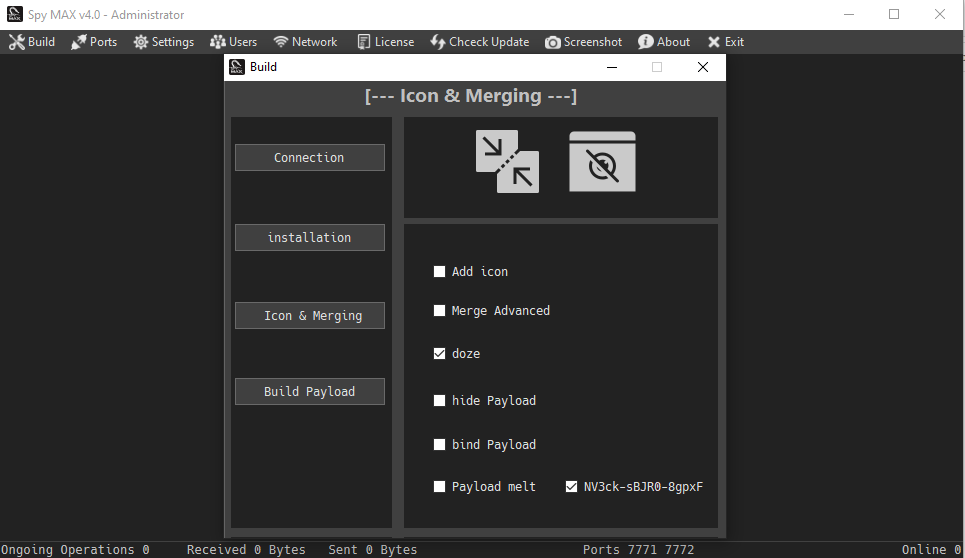Viewport: 965px width, 558px height.
Task: Enable the Add icon checkbox
Action: pyautogui.click(x=439, y=272)
